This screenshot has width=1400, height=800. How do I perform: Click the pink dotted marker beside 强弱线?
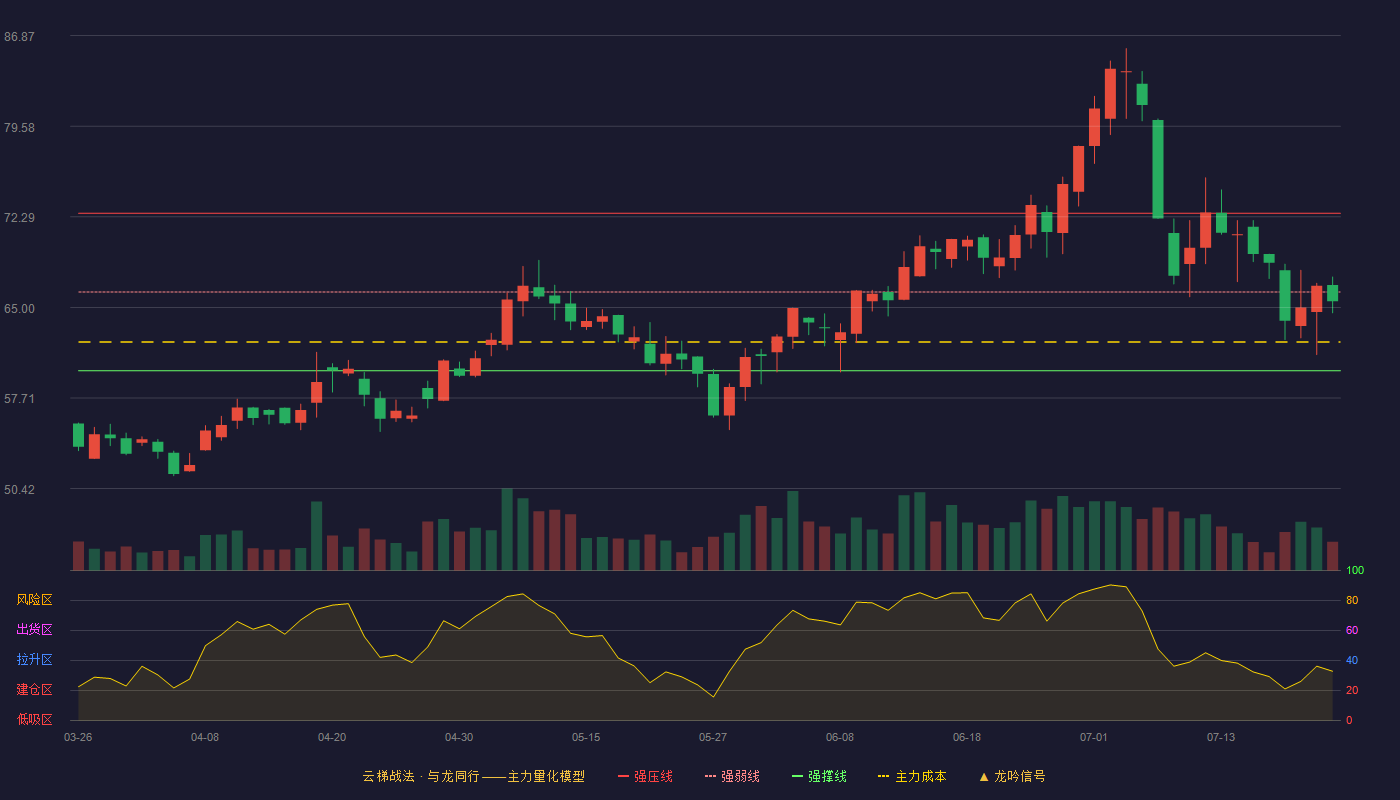[710, 776]
